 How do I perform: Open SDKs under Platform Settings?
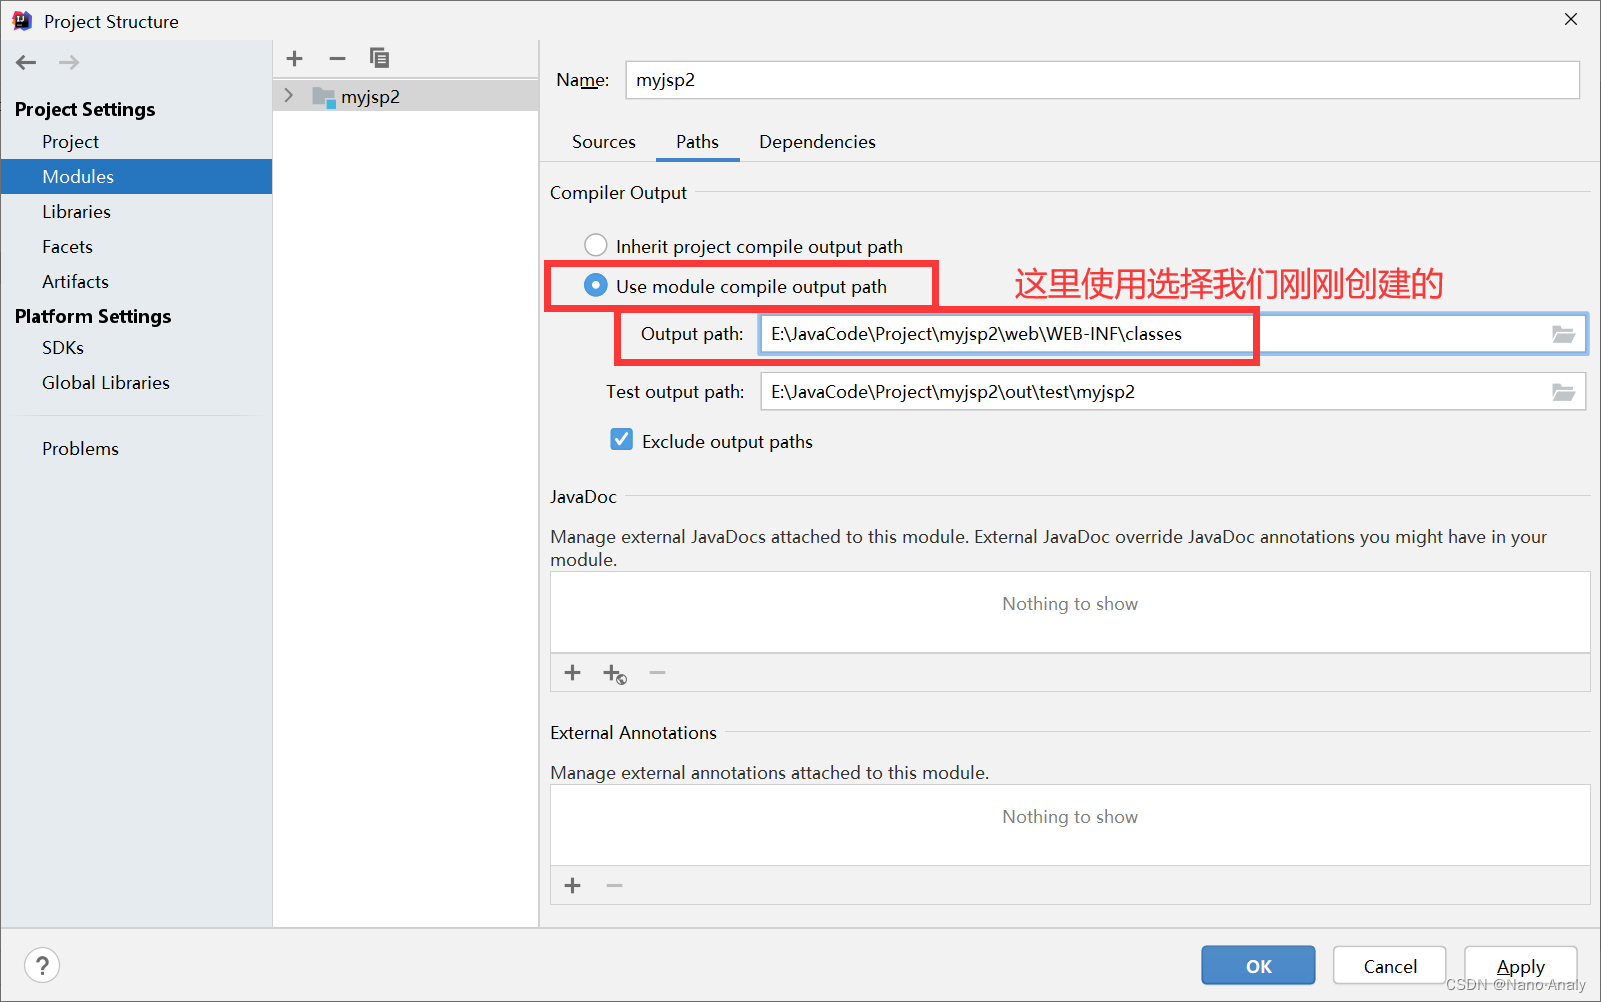coord(136,348)
